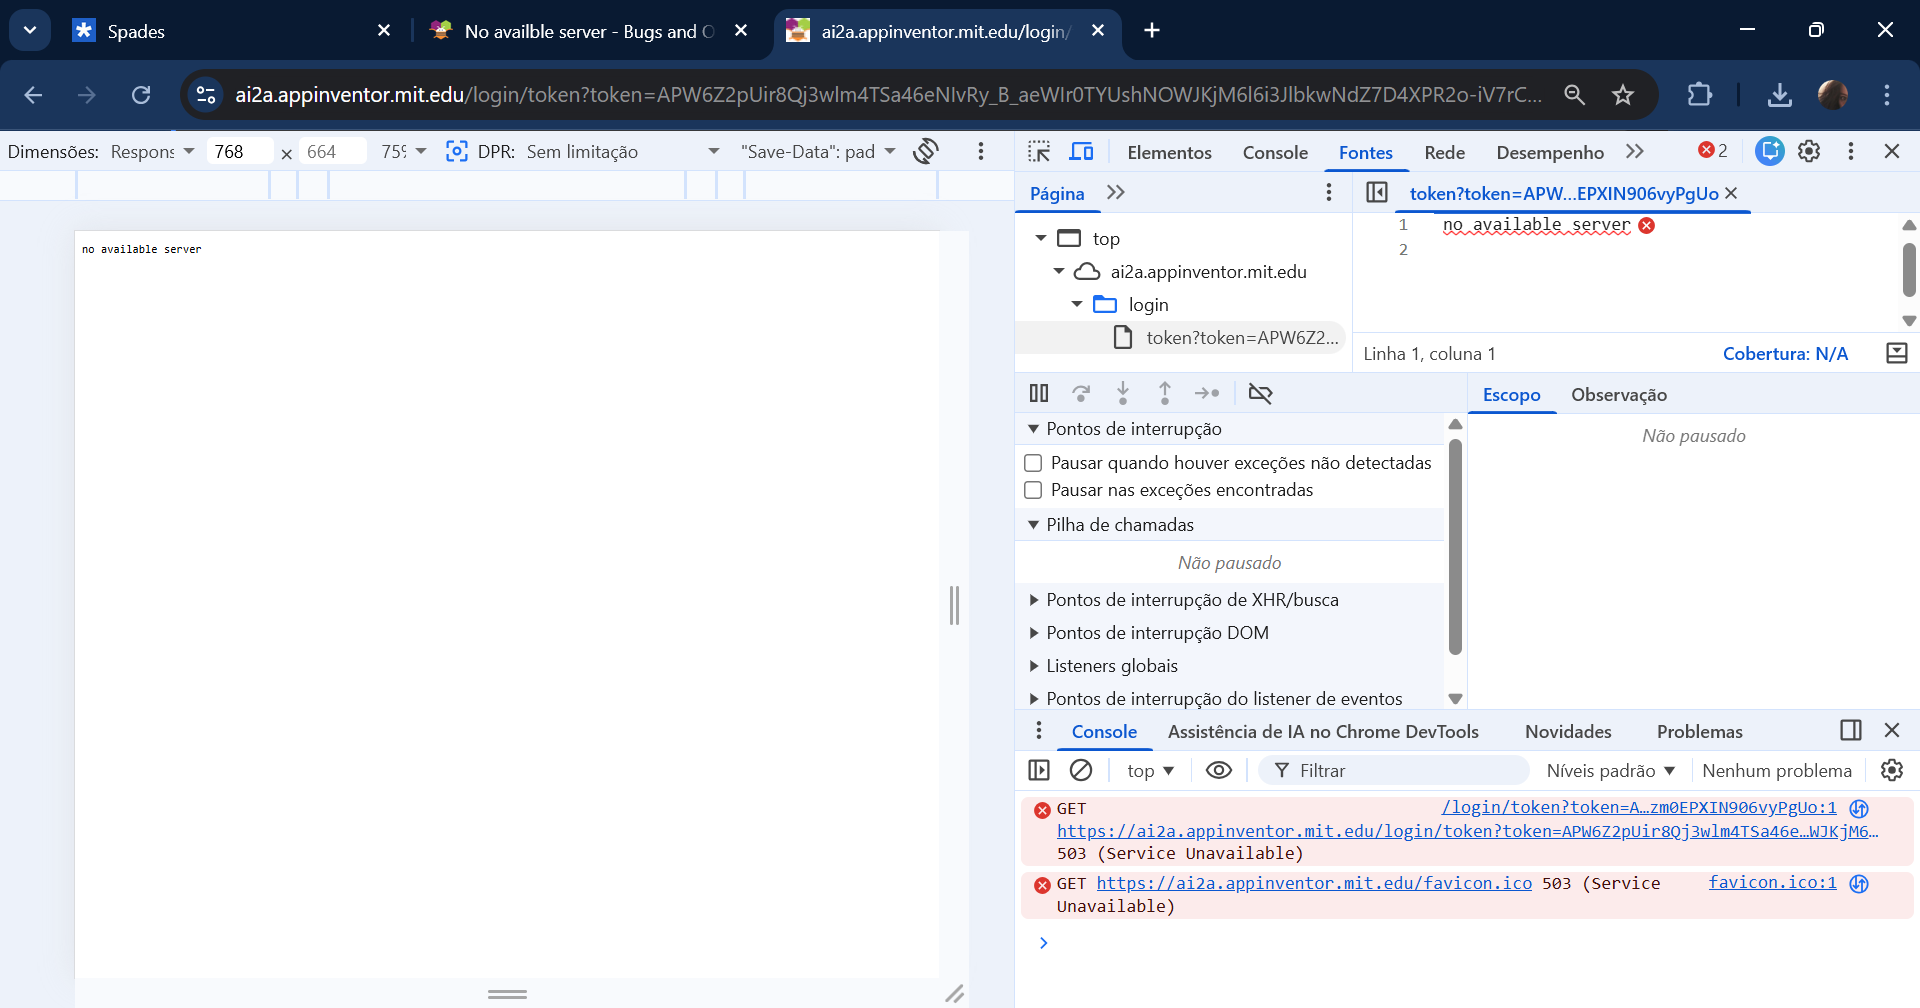1920x1008 pixels.
Task: Deactivate breakpoints icon
Action: click(x=1260, y=393)
